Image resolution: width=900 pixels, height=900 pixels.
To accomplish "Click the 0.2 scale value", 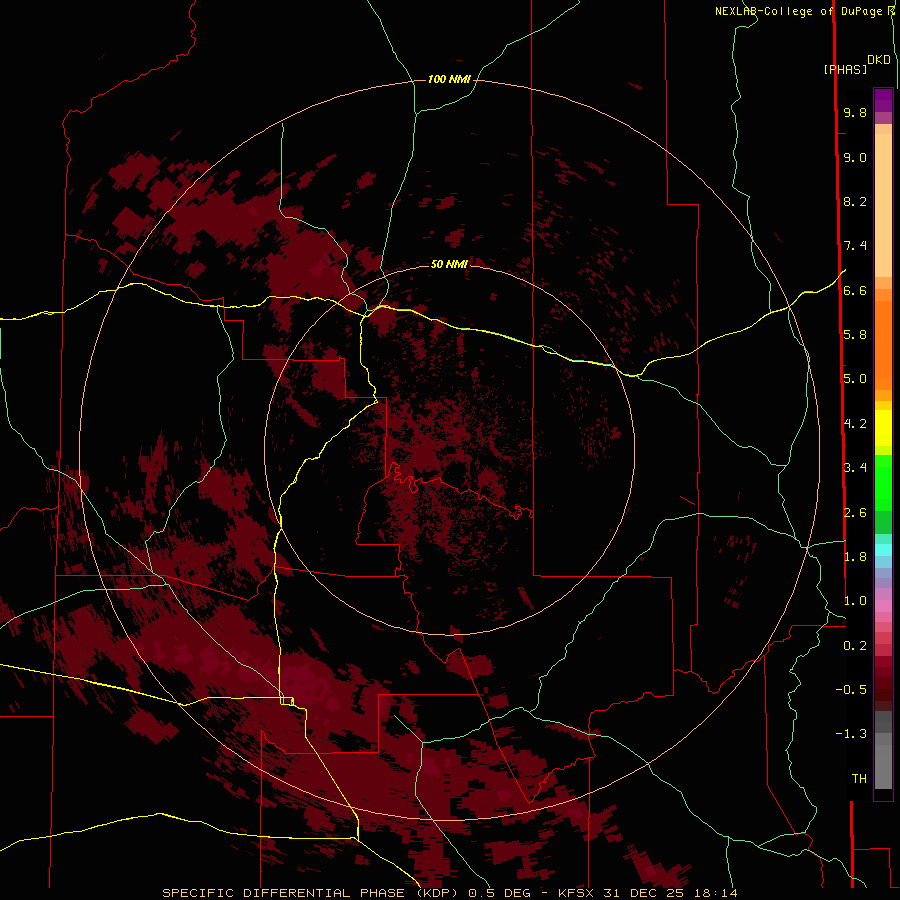I will tap(855, 646).
